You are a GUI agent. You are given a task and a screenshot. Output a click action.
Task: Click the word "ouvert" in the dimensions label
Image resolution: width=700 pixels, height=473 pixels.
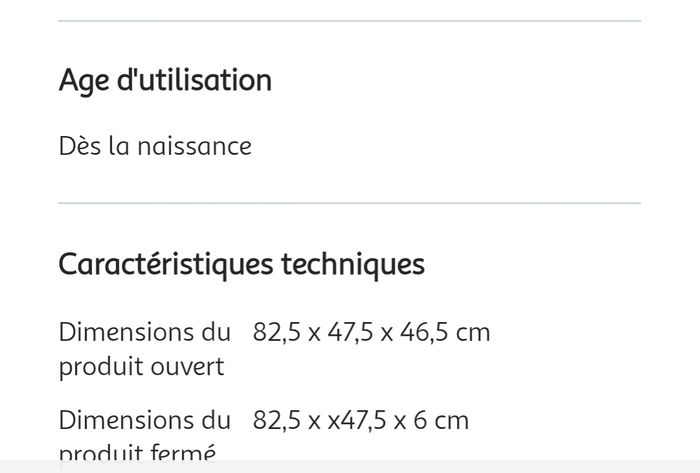(x=187, y=367)
